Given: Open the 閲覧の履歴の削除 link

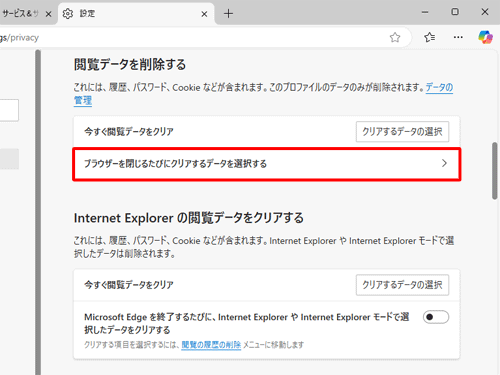Looking at the screenshot, I should pyautogui.click(x=211, y=345).
